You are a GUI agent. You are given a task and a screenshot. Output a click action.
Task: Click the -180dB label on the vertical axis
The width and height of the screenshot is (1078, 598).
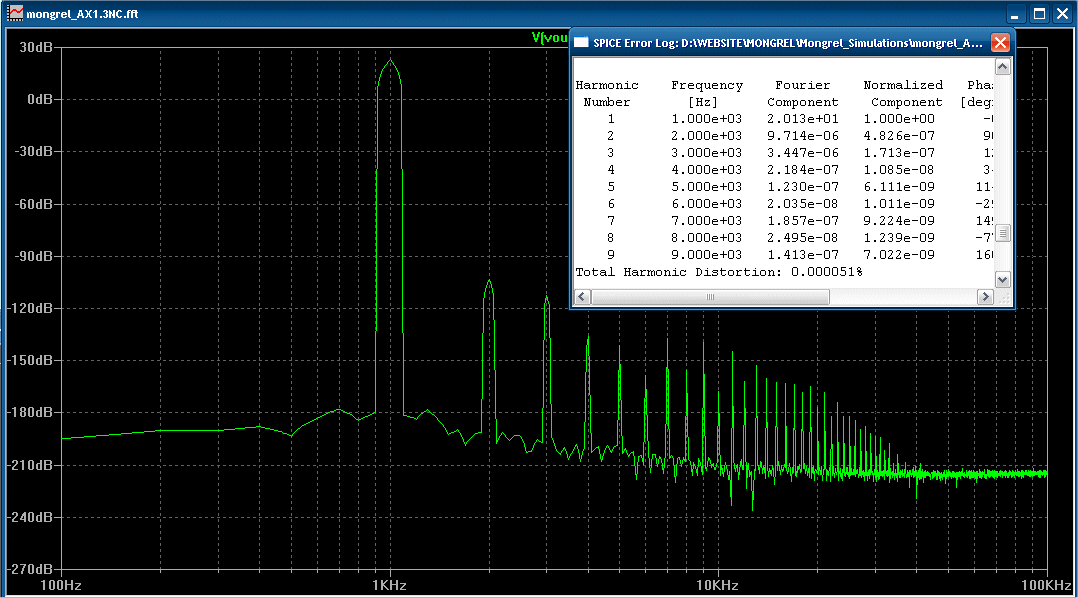point(30,412)
